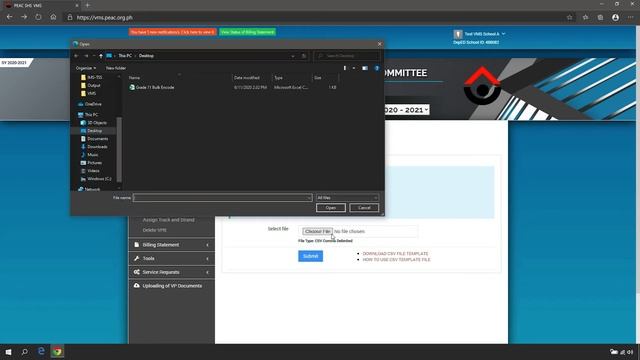This screenshot has height=360, width=640.
Task: Toggle the preview pane icon
Action: (x=365, y=68)
